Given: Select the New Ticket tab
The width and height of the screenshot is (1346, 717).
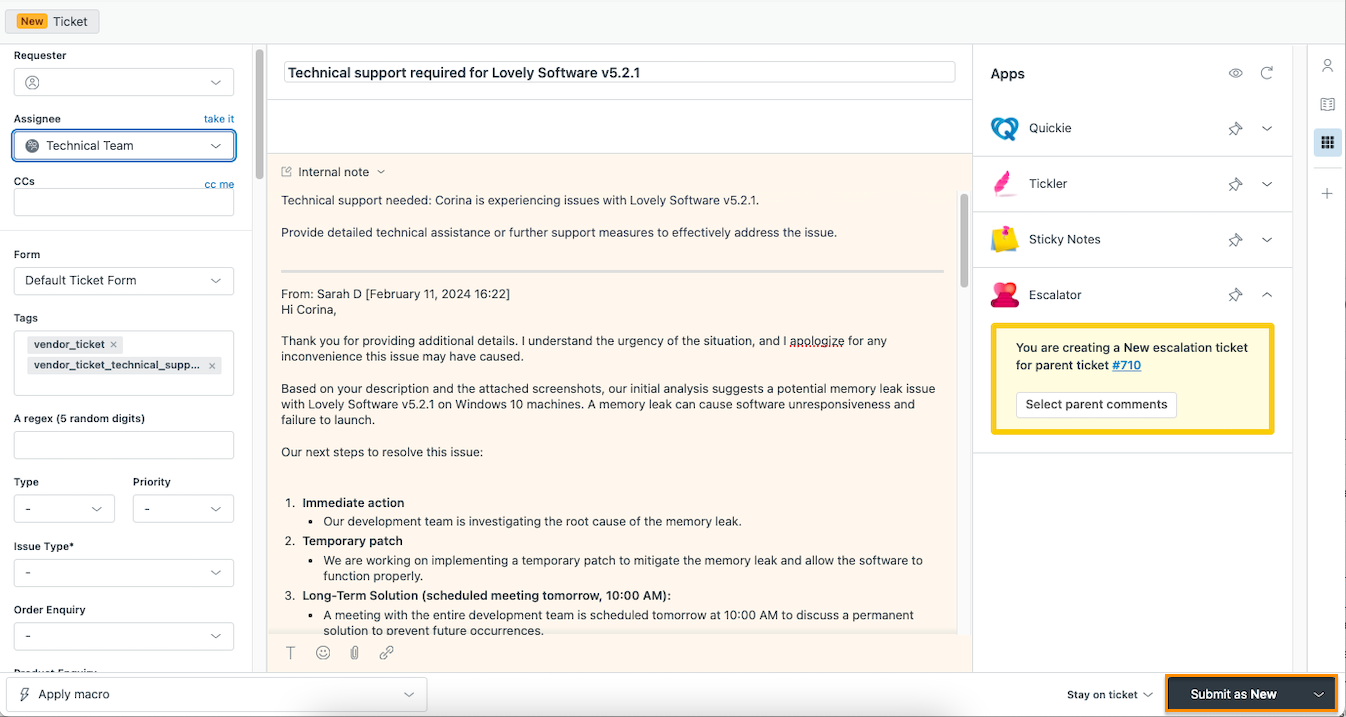Looking at the screenshot, I should click(x=52, y=21).
